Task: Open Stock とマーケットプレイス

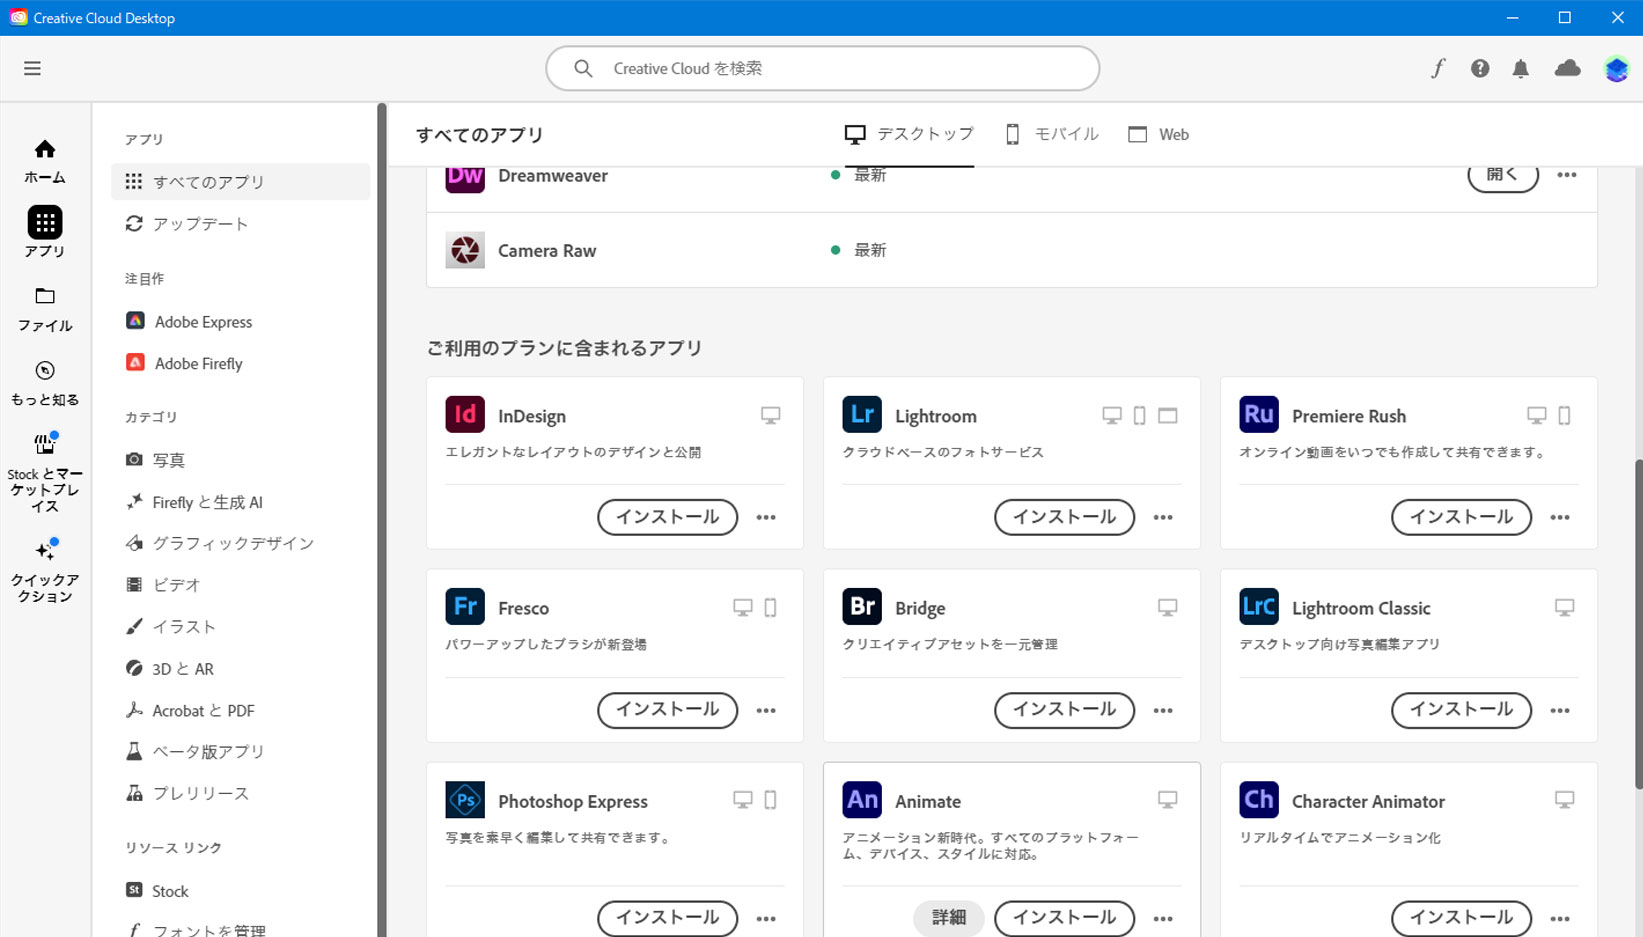Action: tap(45, 472)
